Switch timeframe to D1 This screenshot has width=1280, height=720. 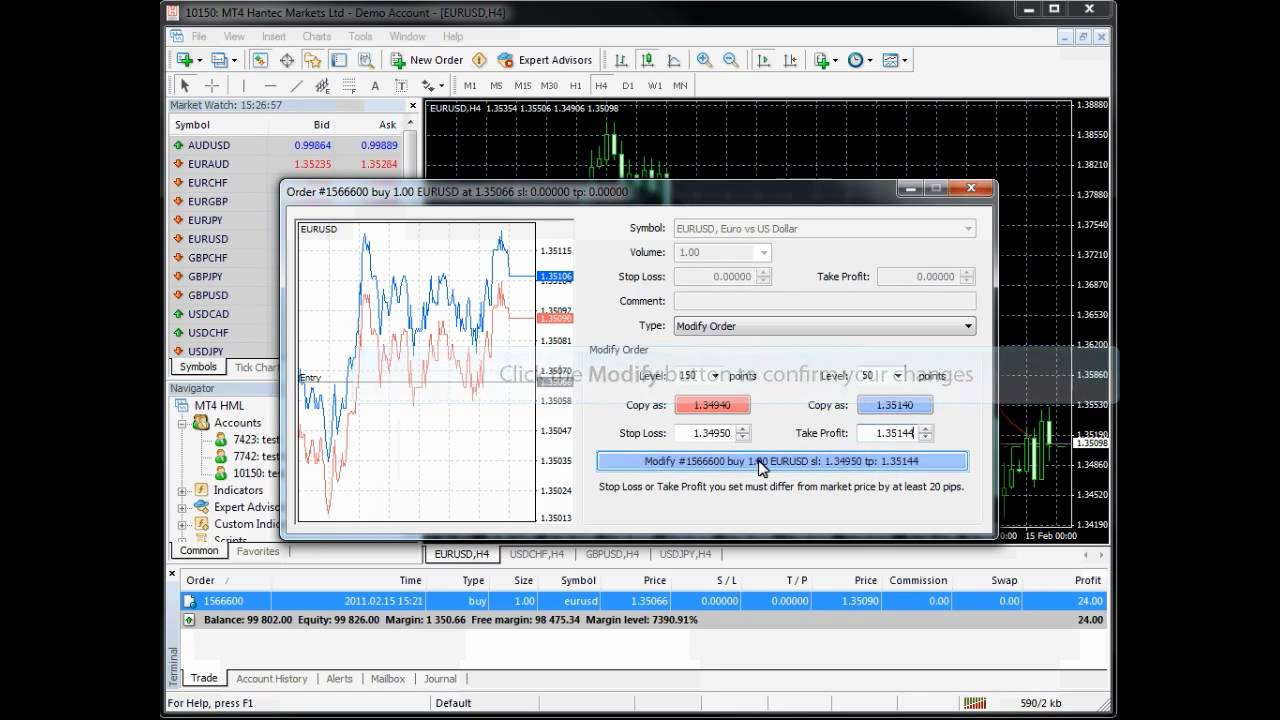628,86
